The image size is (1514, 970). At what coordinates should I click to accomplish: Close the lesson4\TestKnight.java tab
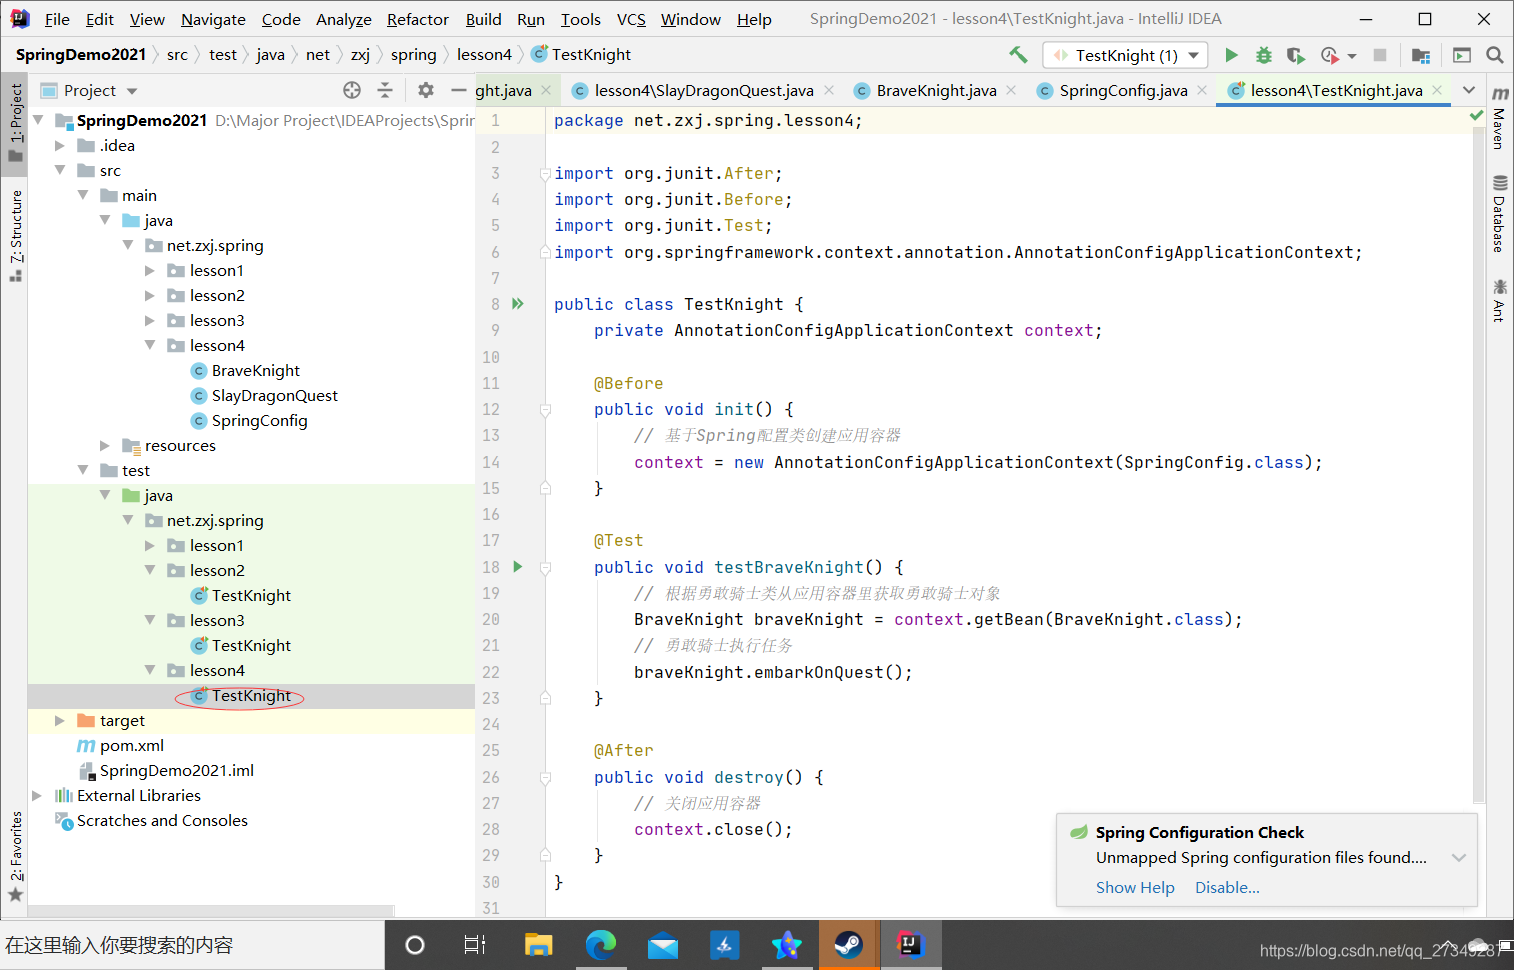coord(1438,90)
